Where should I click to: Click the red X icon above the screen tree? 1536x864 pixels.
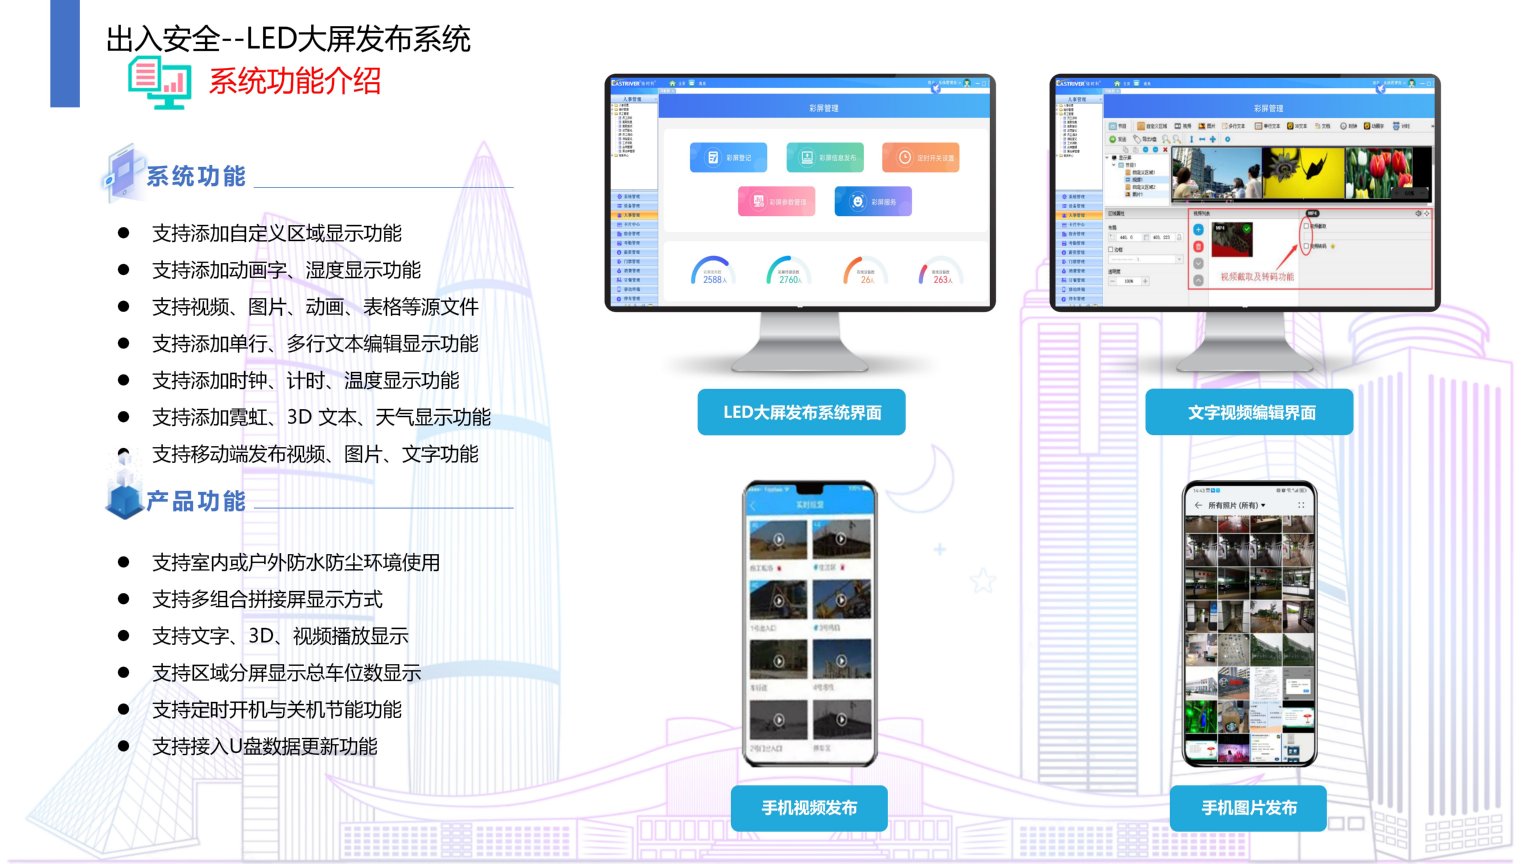[x=1165, y=149]
